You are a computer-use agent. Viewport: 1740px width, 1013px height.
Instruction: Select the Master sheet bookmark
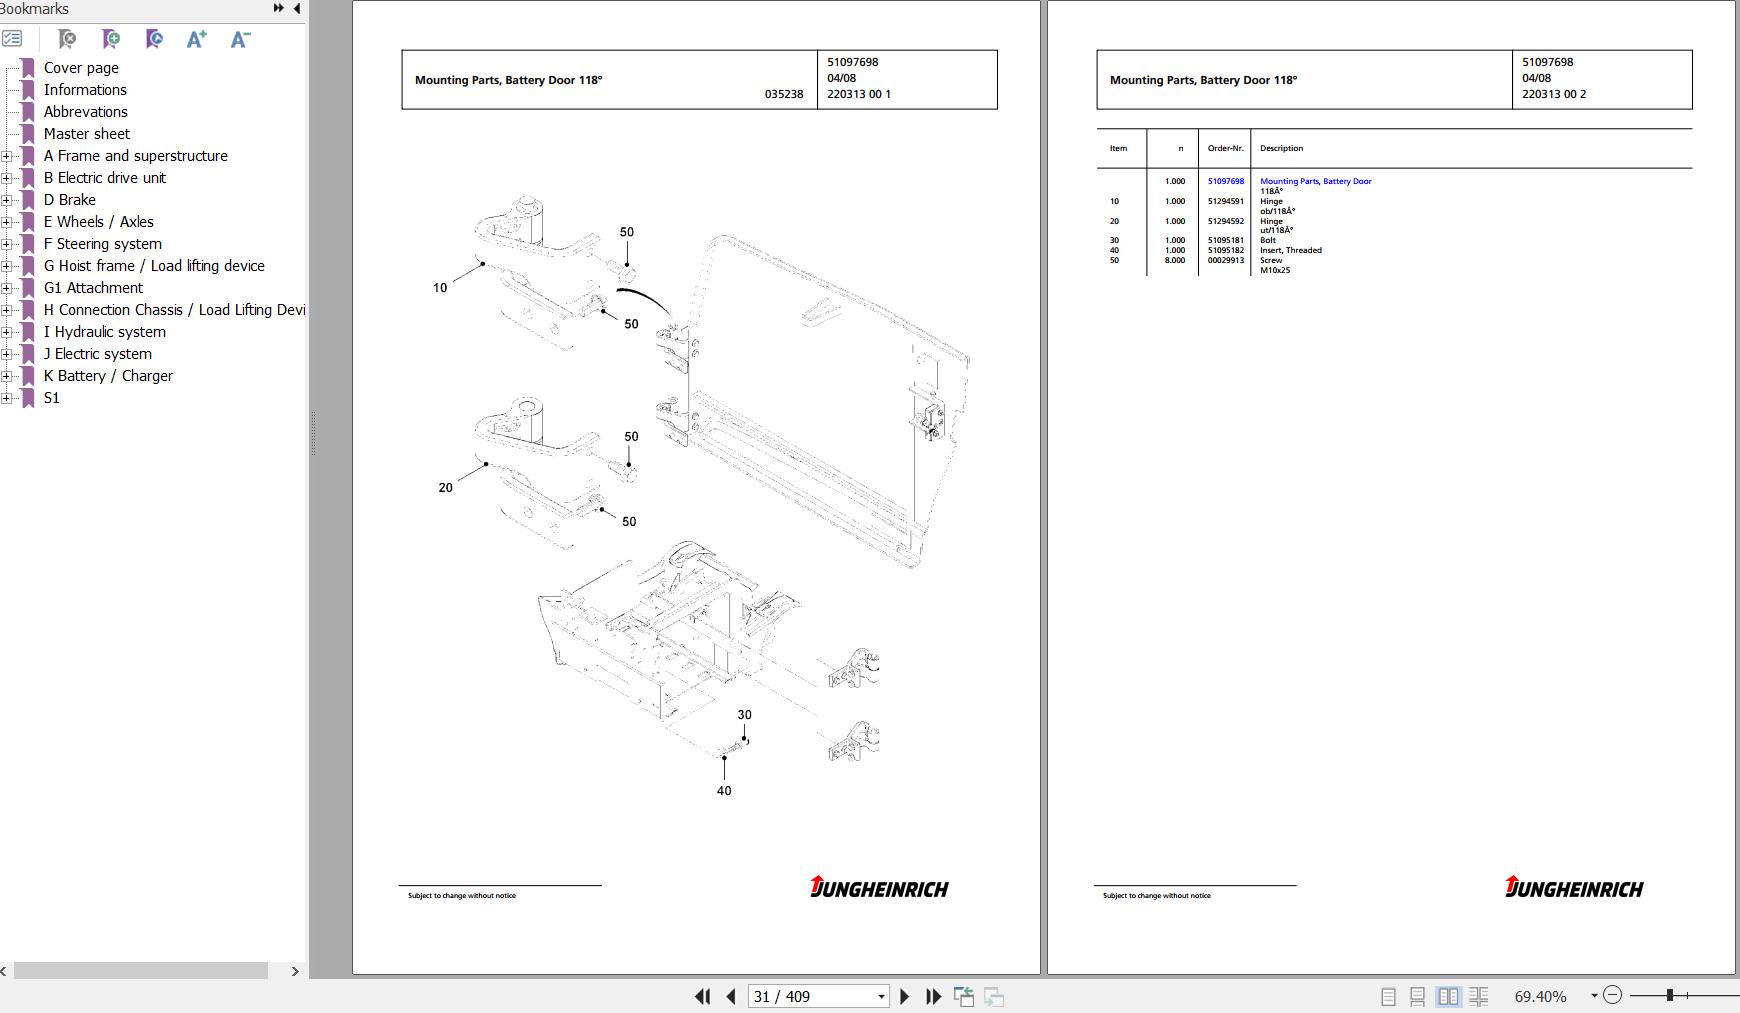[87, 134]
